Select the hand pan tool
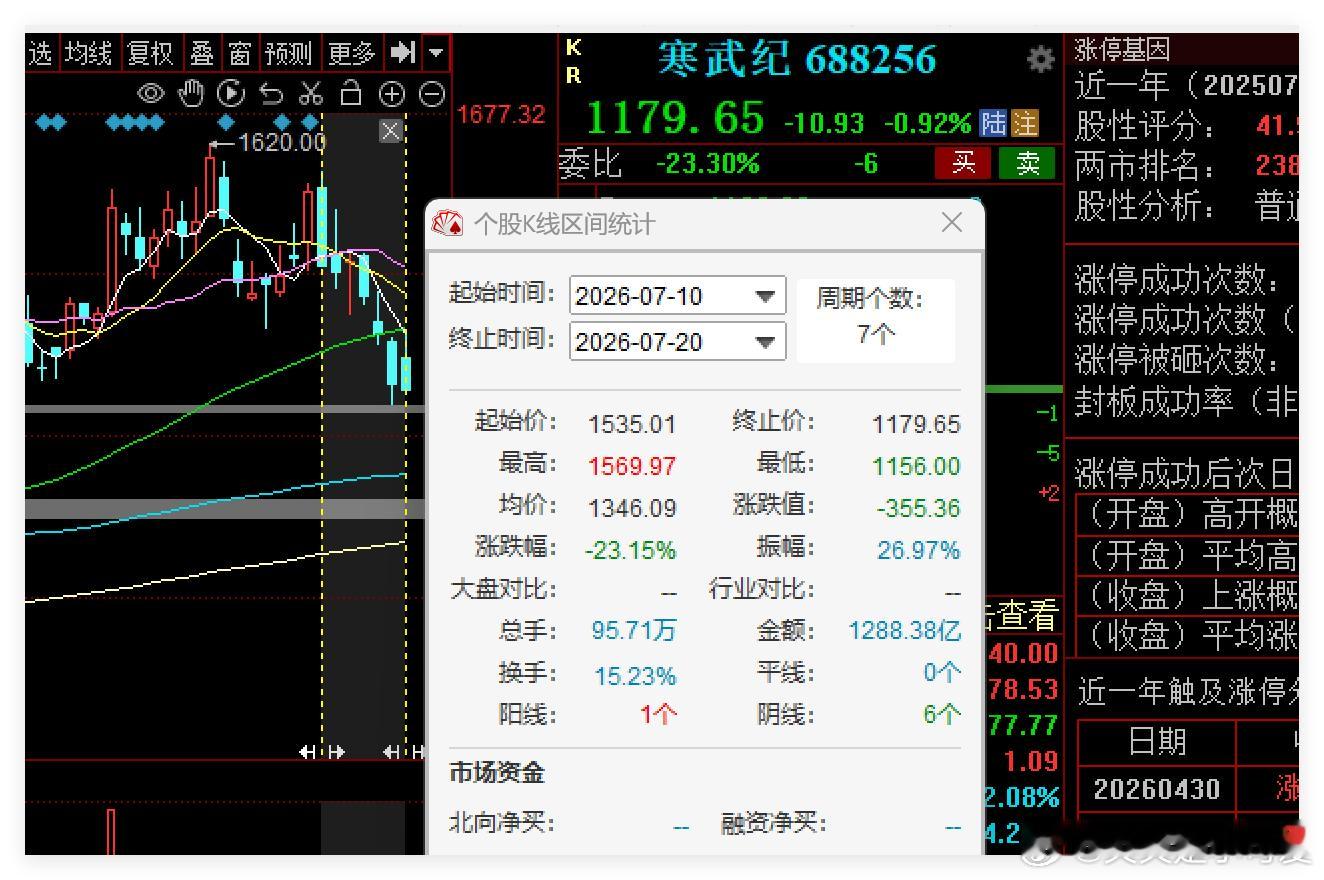The image size is (1324, 880). coord(190,94)
